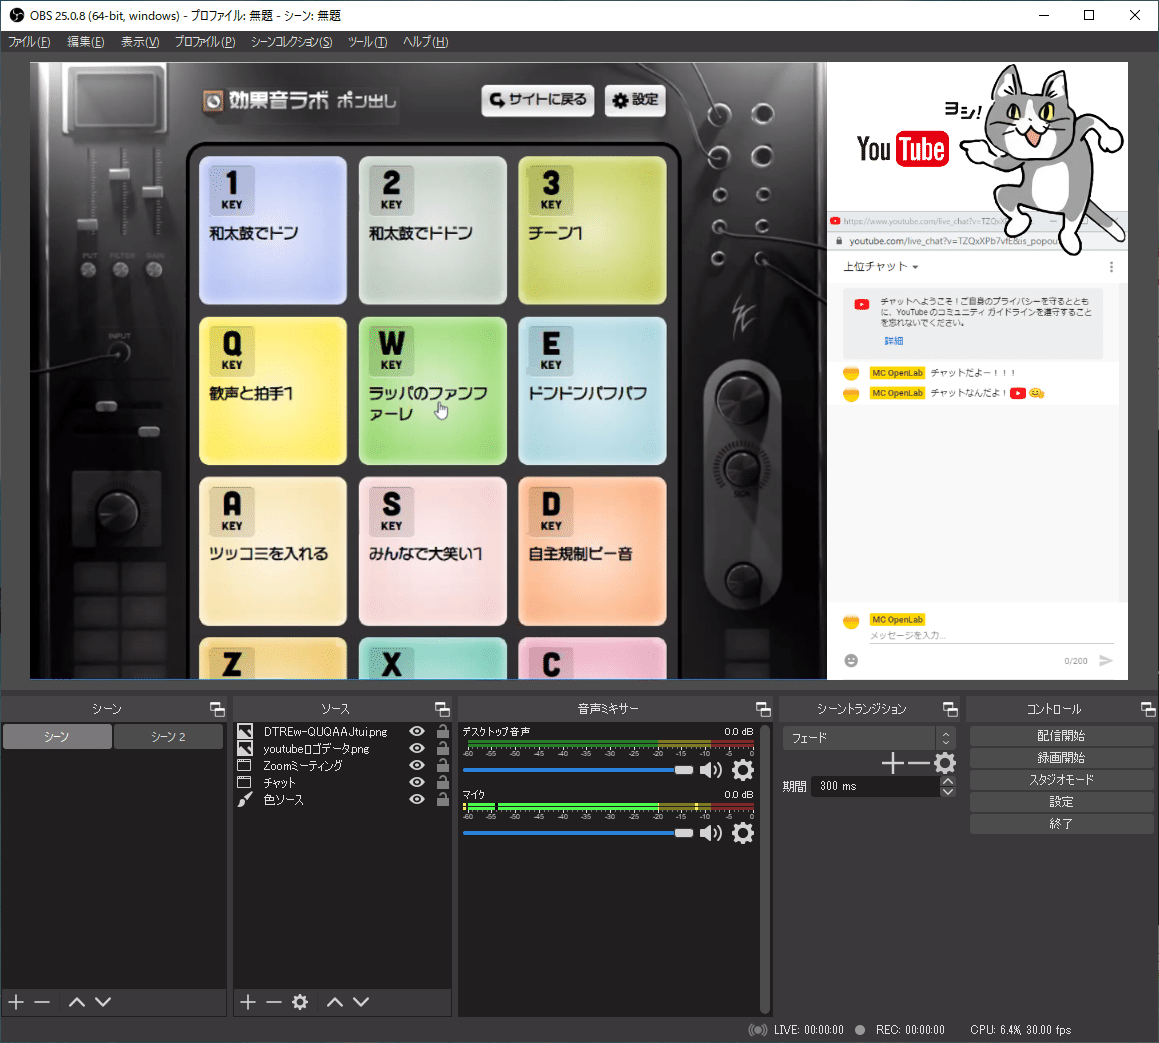Viewport: 1159px width, 1043px height.
Task: Click 終了 to exit OBS
Action: pyautogui.click(x=1061, y=823)
